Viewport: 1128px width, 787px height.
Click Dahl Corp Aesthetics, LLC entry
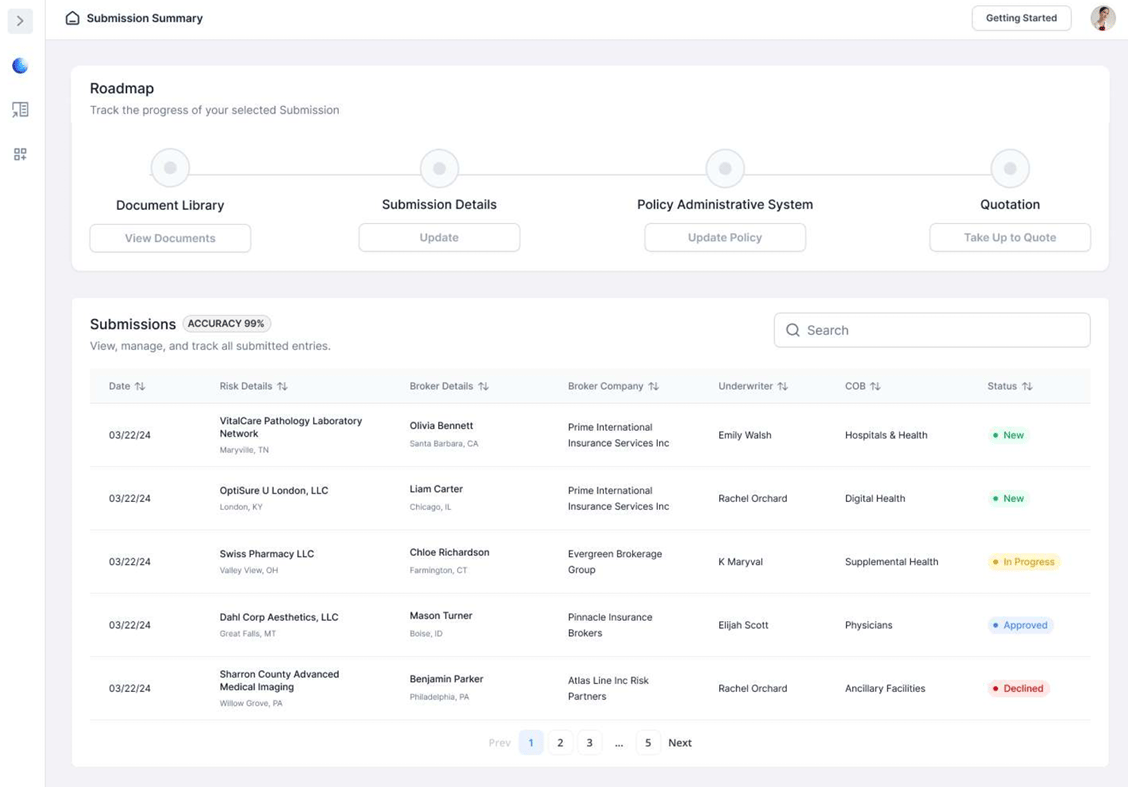278,617
